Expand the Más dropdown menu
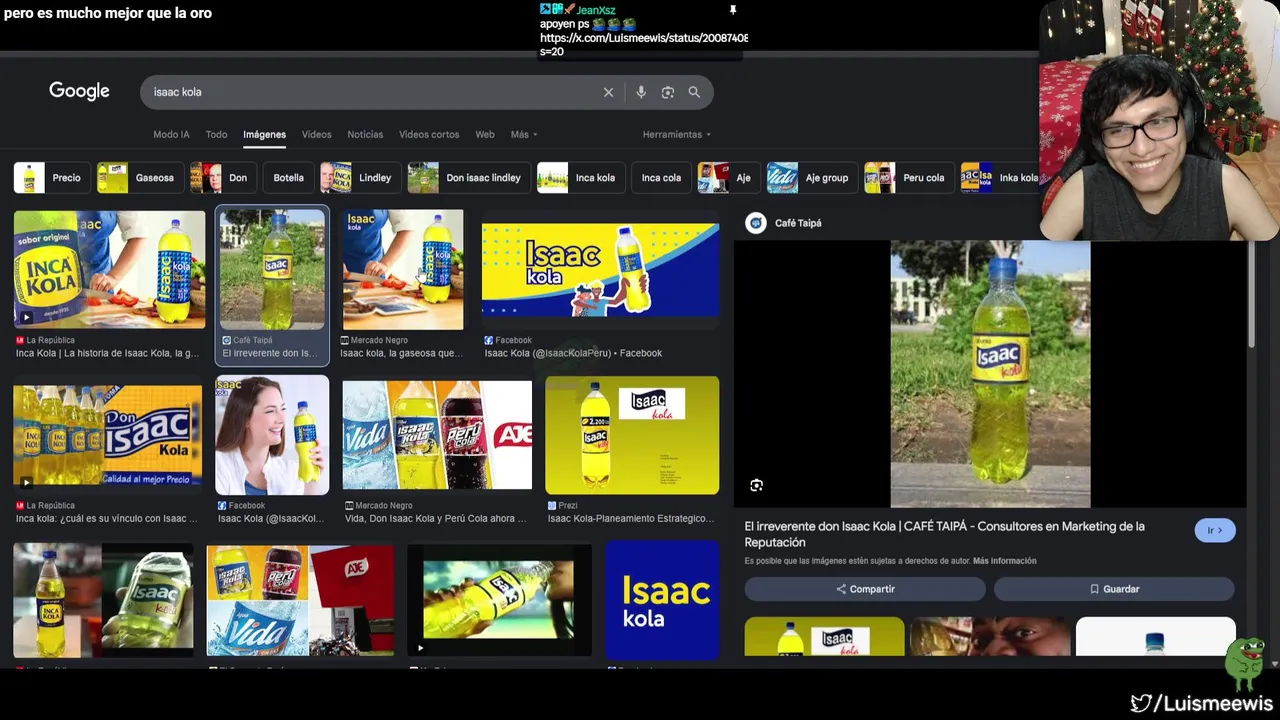The width and height of the screenshot is (1280, 720). coord(524,134)
